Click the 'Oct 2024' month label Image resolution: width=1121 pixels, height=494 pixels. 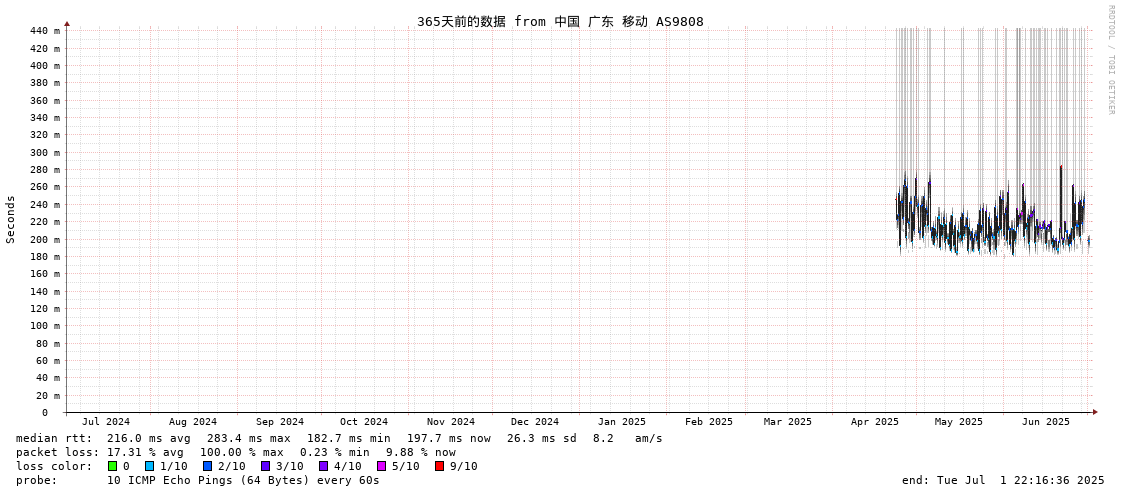(364, 422)
